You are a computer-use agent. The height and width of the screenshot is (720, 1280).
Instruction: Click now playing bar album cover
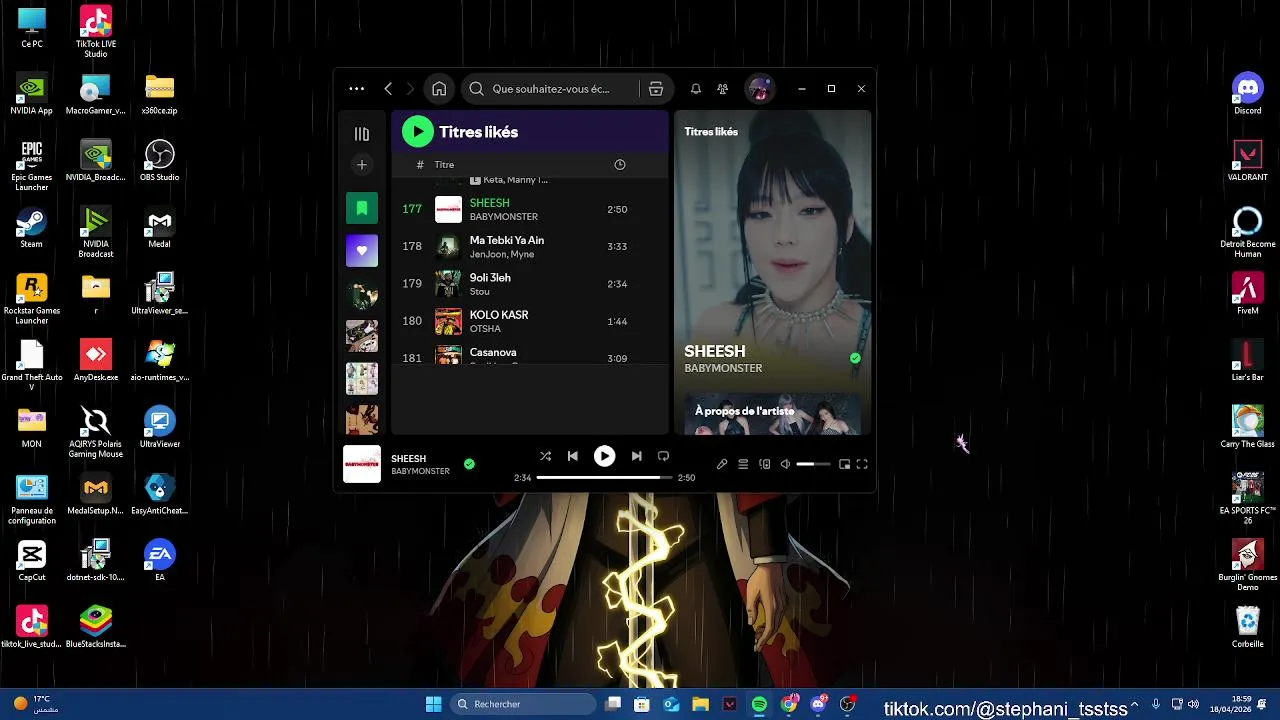tap(362, 464)
